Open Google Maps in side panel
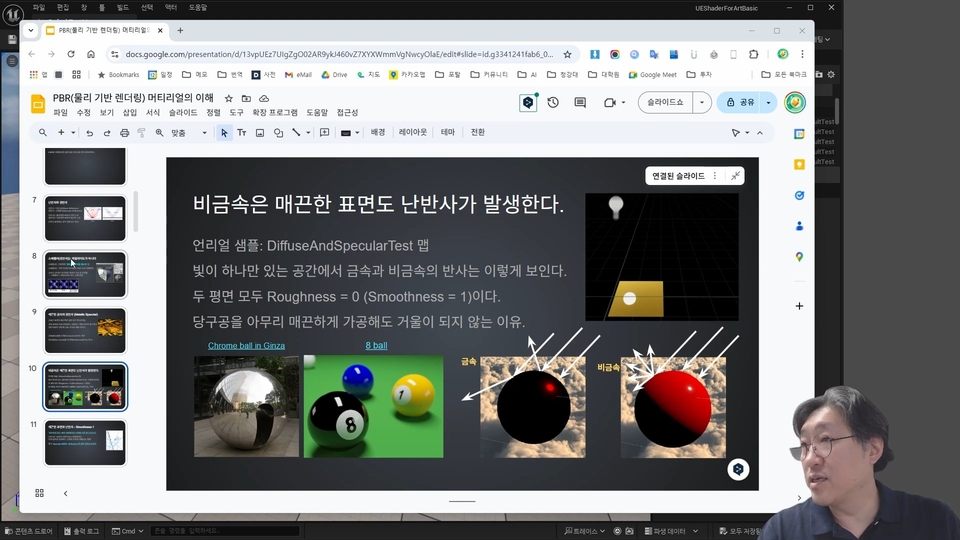This screenshot has width=960, height=540. click(799, 257)
